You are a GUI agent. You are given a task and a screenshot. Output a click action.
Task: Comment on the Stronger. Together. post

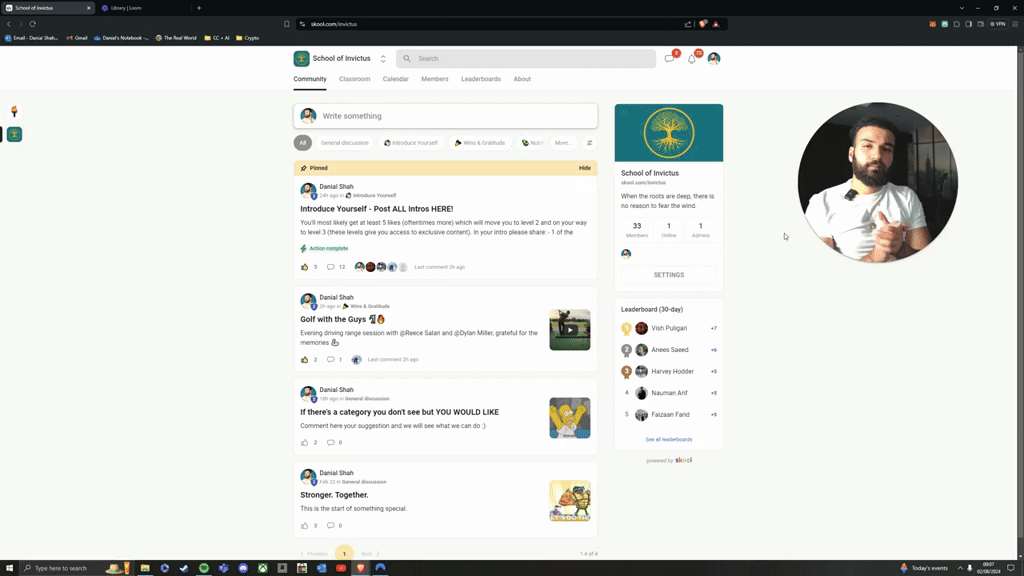click(331, 526)
